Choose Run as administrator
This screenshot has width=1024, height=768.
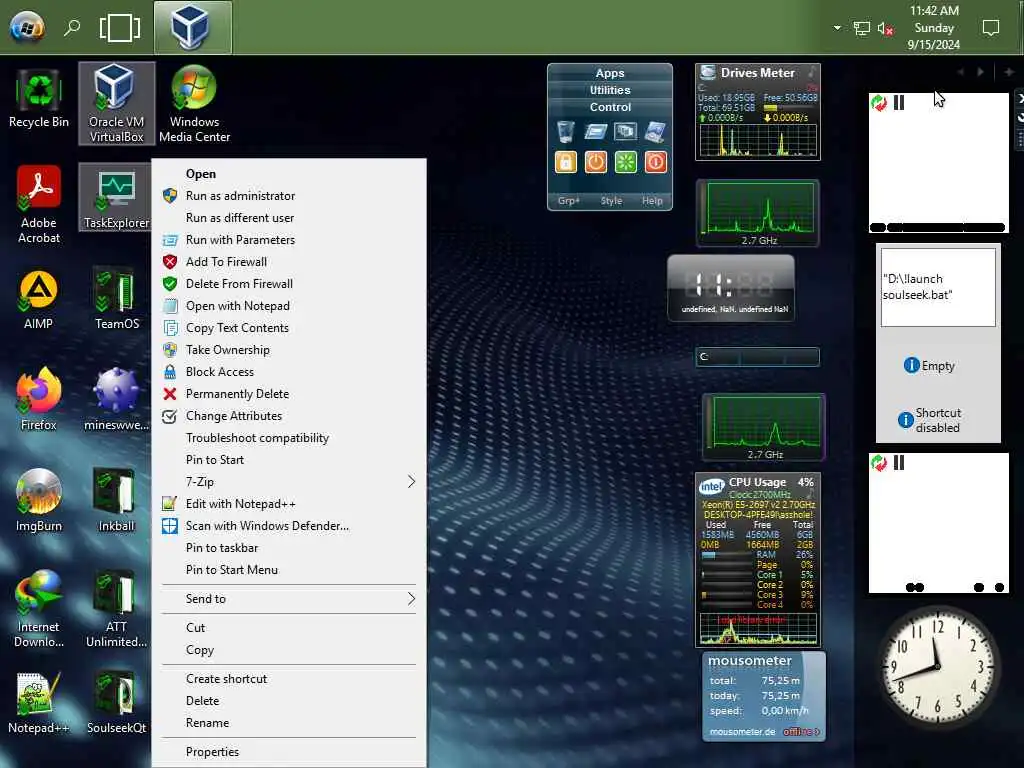coord(289,196)
